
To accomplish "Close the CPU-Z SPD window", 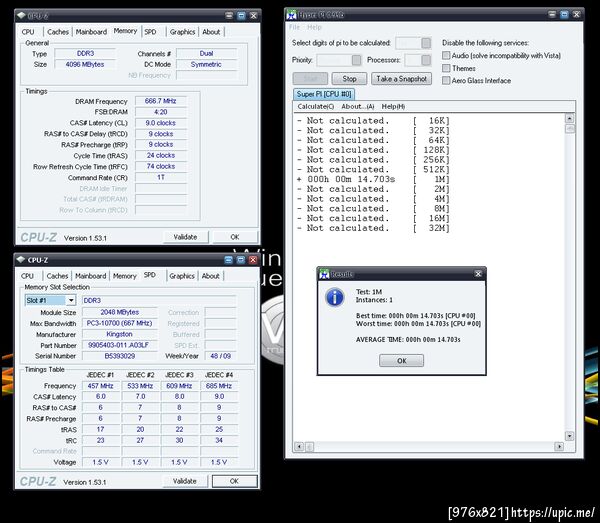I will (x=253, y=260).
